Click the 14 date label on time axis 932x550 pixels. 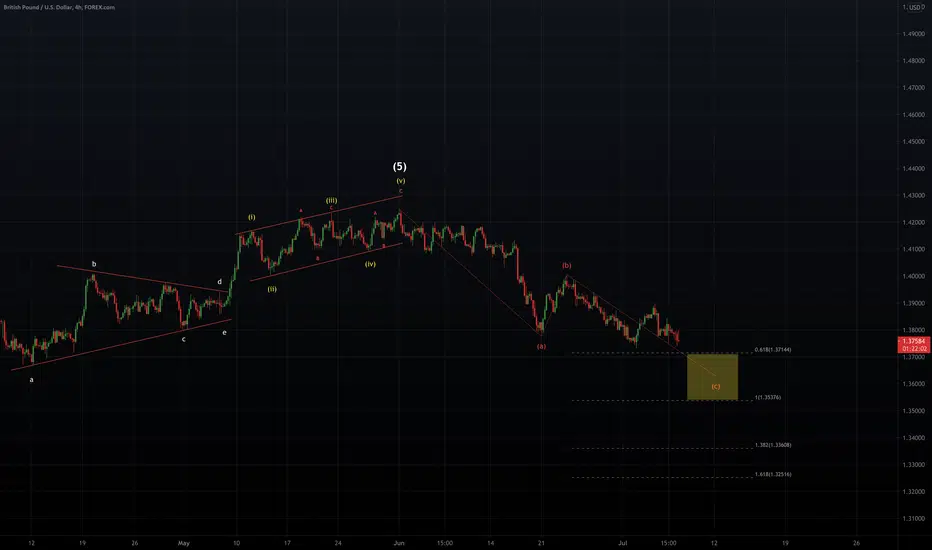490,543
